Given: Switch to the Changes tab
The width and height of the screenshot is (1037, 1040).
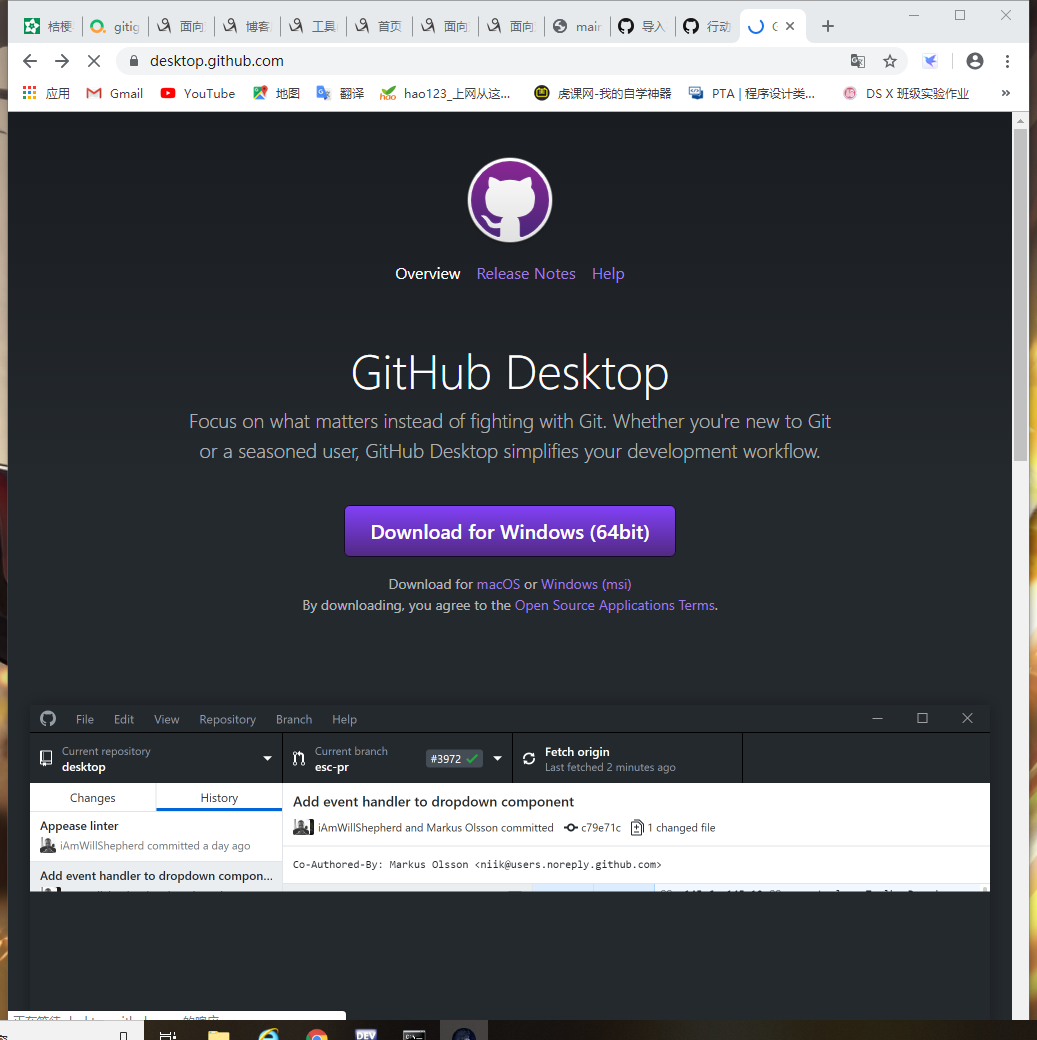Looking at the screenshot, I should (x=93, y=797).
